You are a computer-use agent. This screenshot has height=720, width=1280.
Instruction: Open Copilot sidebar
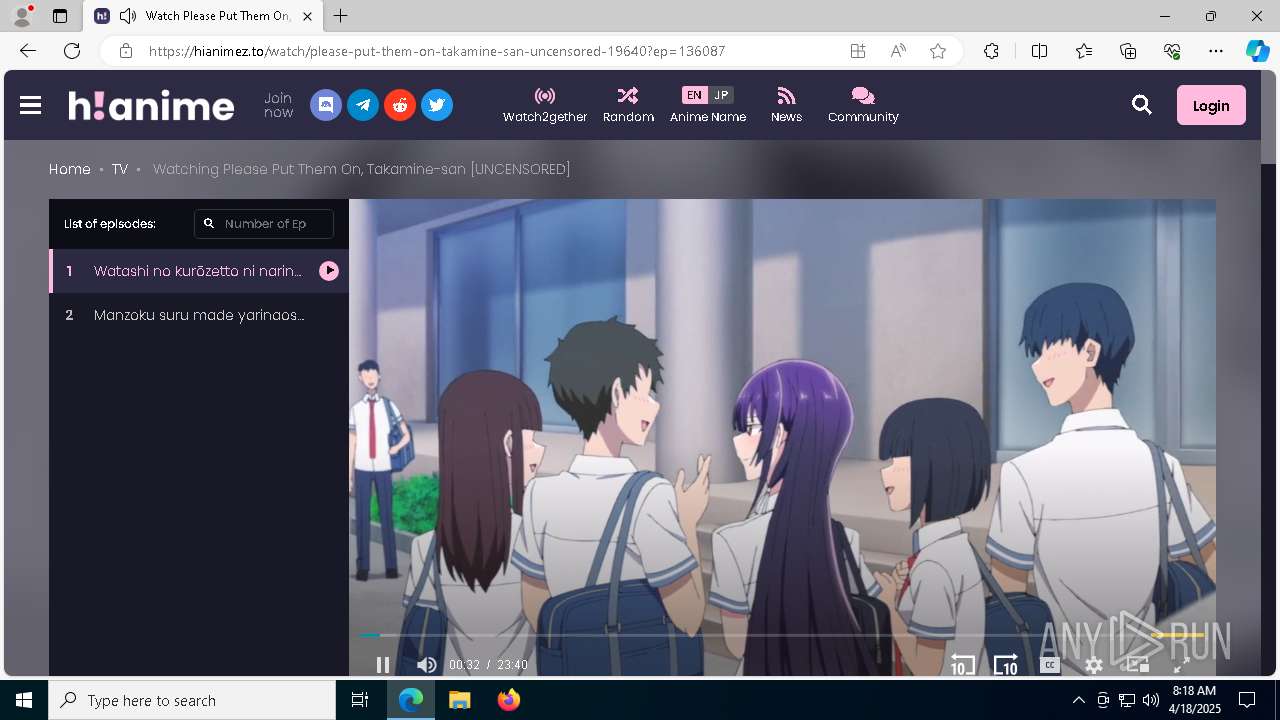pyautogui.click(x=1258, y=51)
